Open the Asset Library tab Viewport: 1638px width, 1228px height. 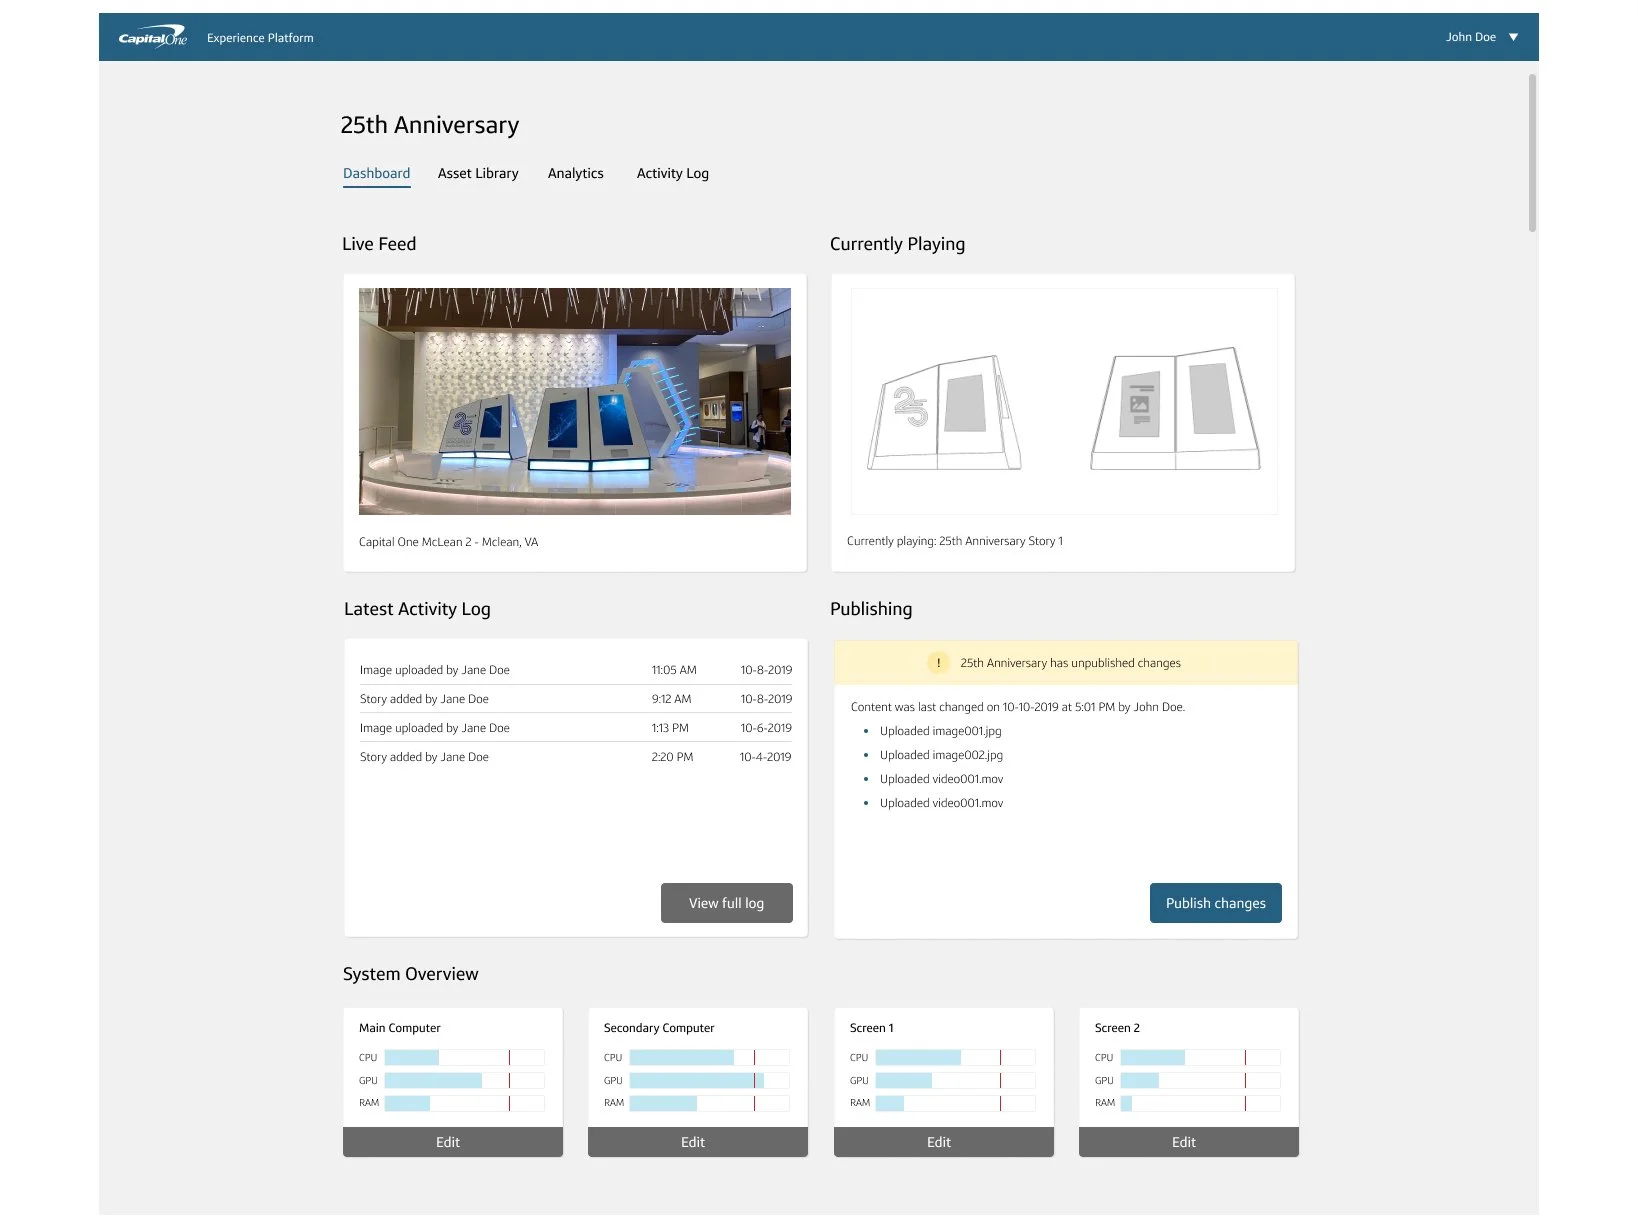478,173
